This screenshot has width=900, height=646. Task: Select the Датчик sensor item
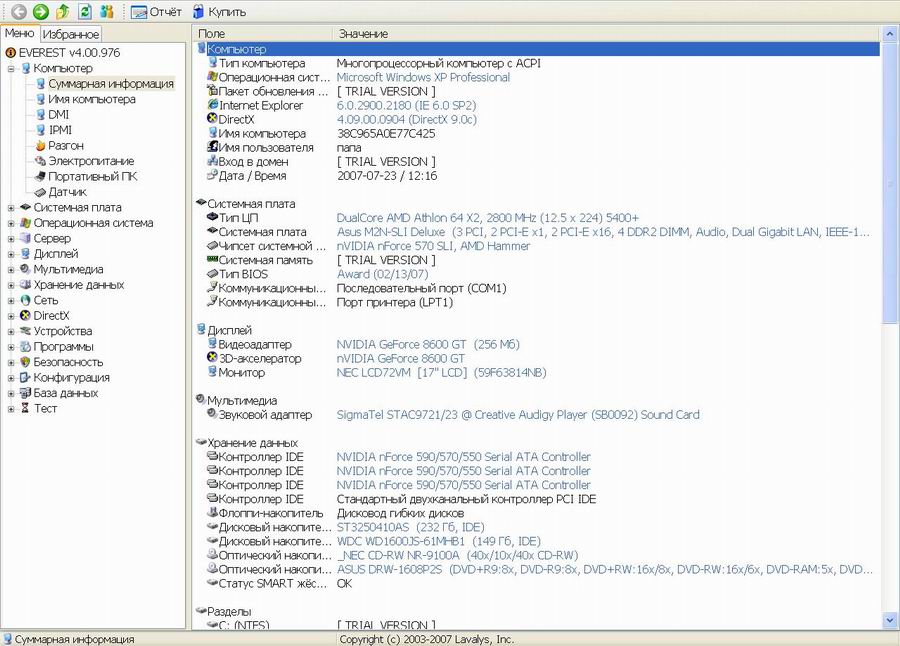pos(67,191)
